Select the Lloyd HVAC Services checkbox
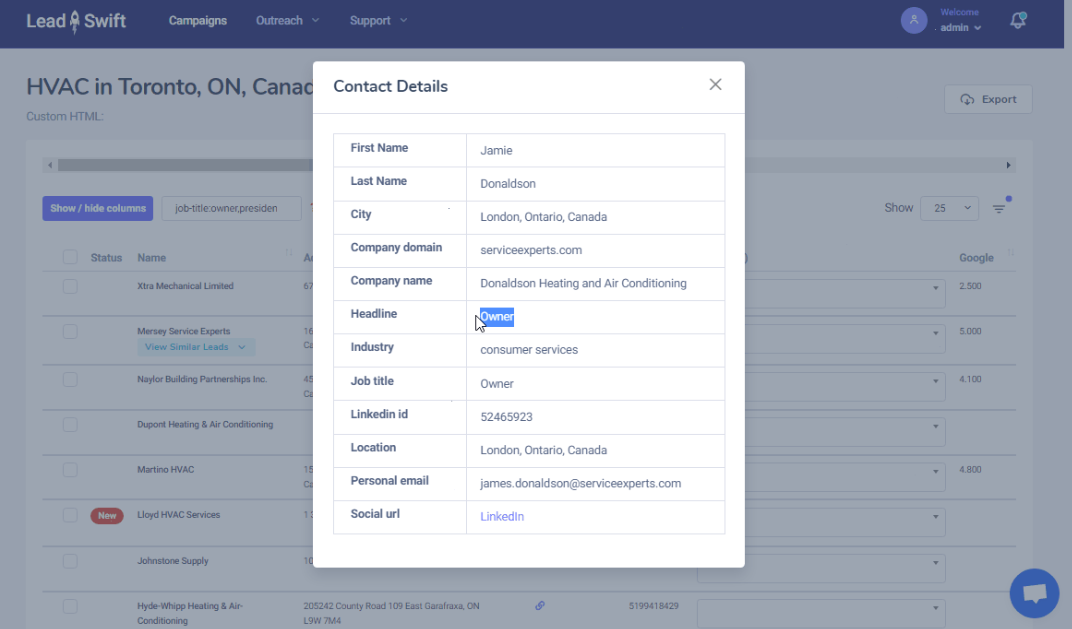1072x629 pixels. (69, 515)
